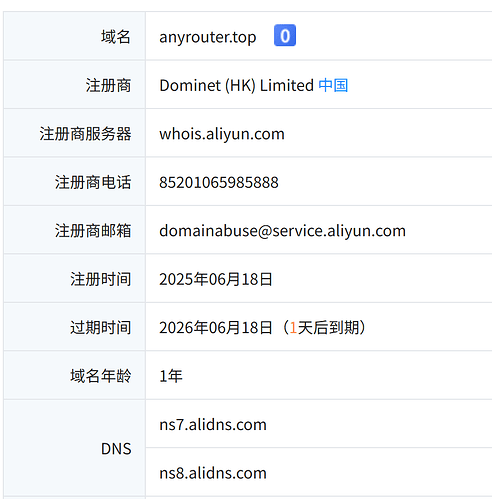Click the 域名 row label
492x499 pixels.
click(x=116, y=37)
